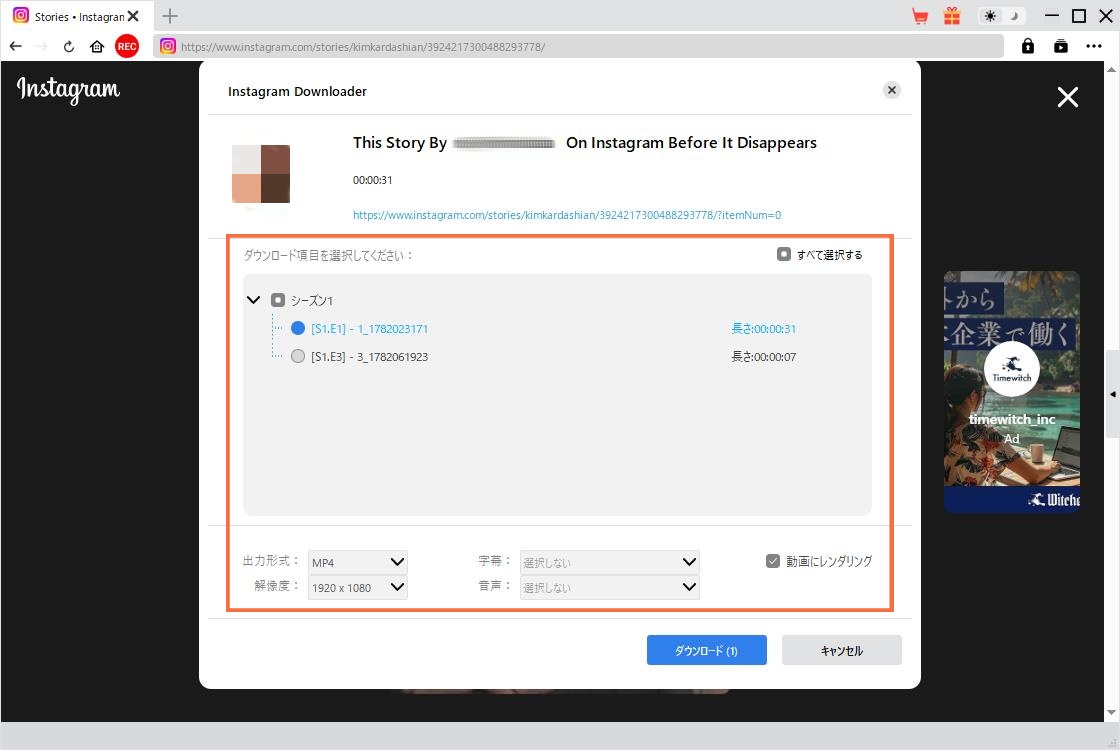Toggle the すべて選択する checkbox

(x=784, y=254)
